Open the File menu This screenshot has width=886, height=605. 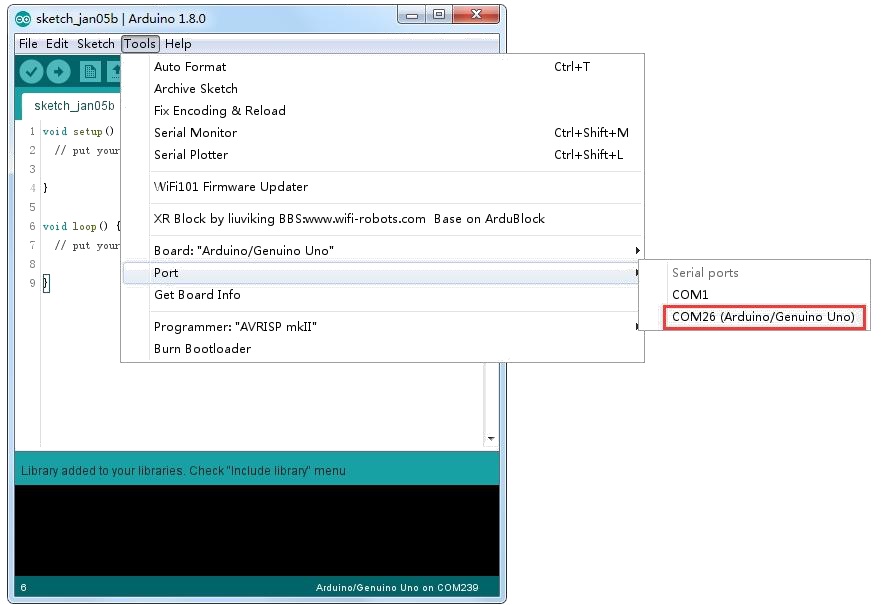[28, 43]
